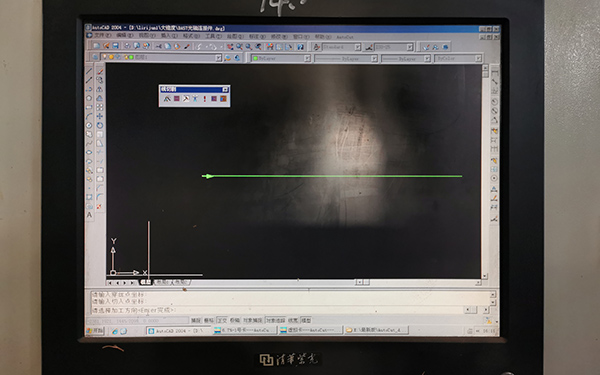Open the AutoCut menu
Viewport: 600px width, 375px height.
click(x=345, y=37)
